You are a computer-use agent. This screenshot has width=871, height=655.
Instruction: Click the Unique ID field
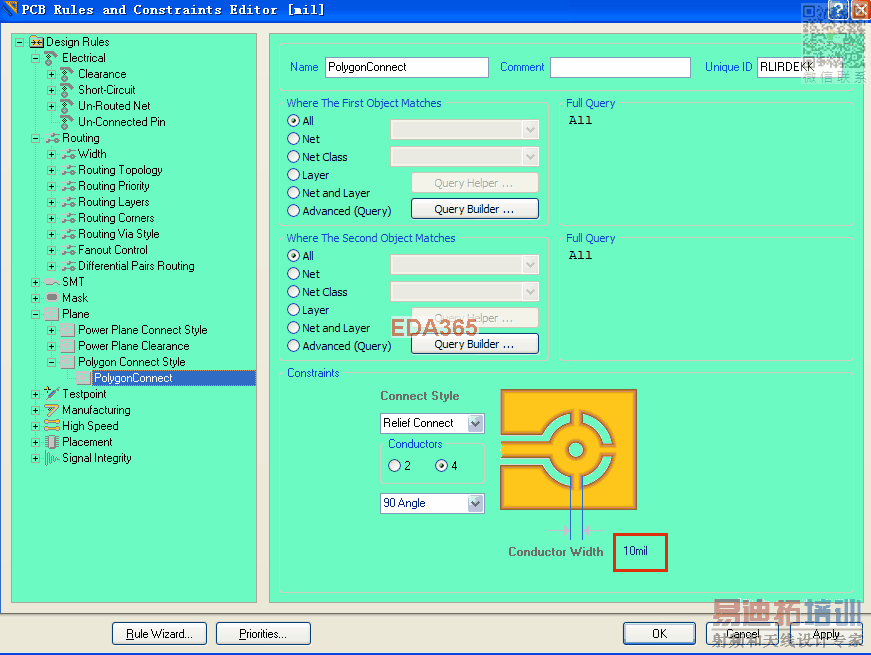799,67
